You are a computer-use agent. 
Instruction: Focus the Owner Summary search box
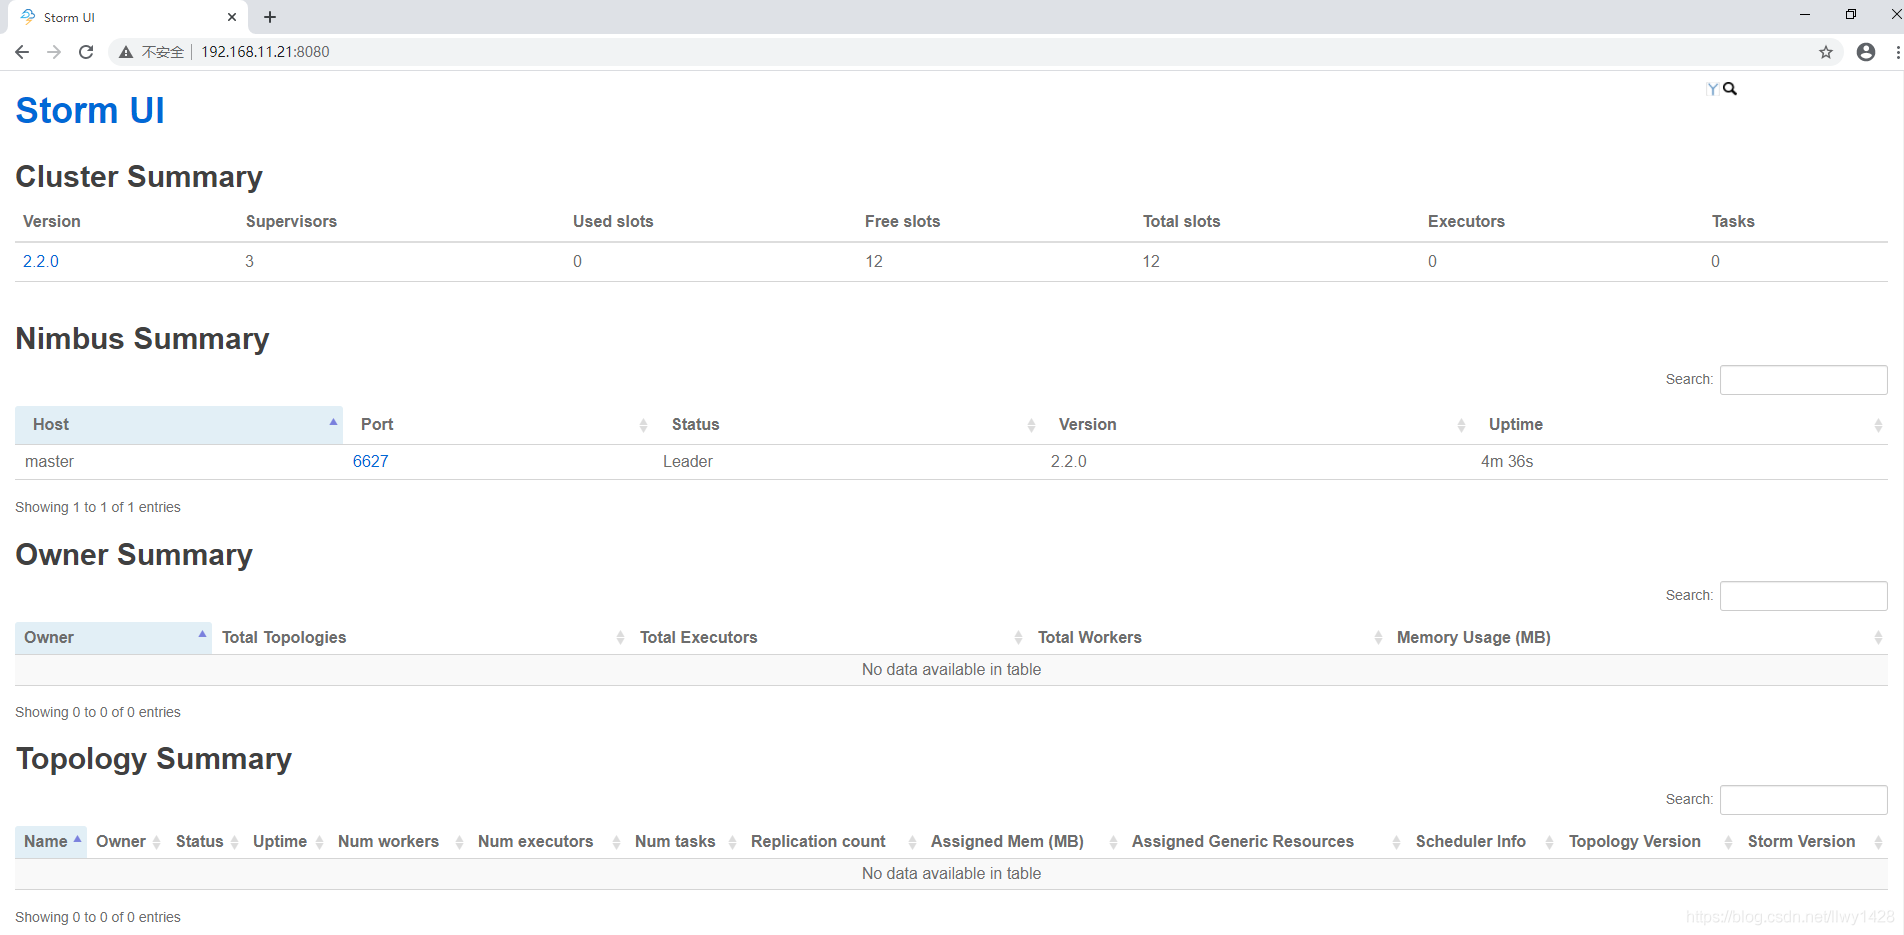click(x=1803, y=596)
